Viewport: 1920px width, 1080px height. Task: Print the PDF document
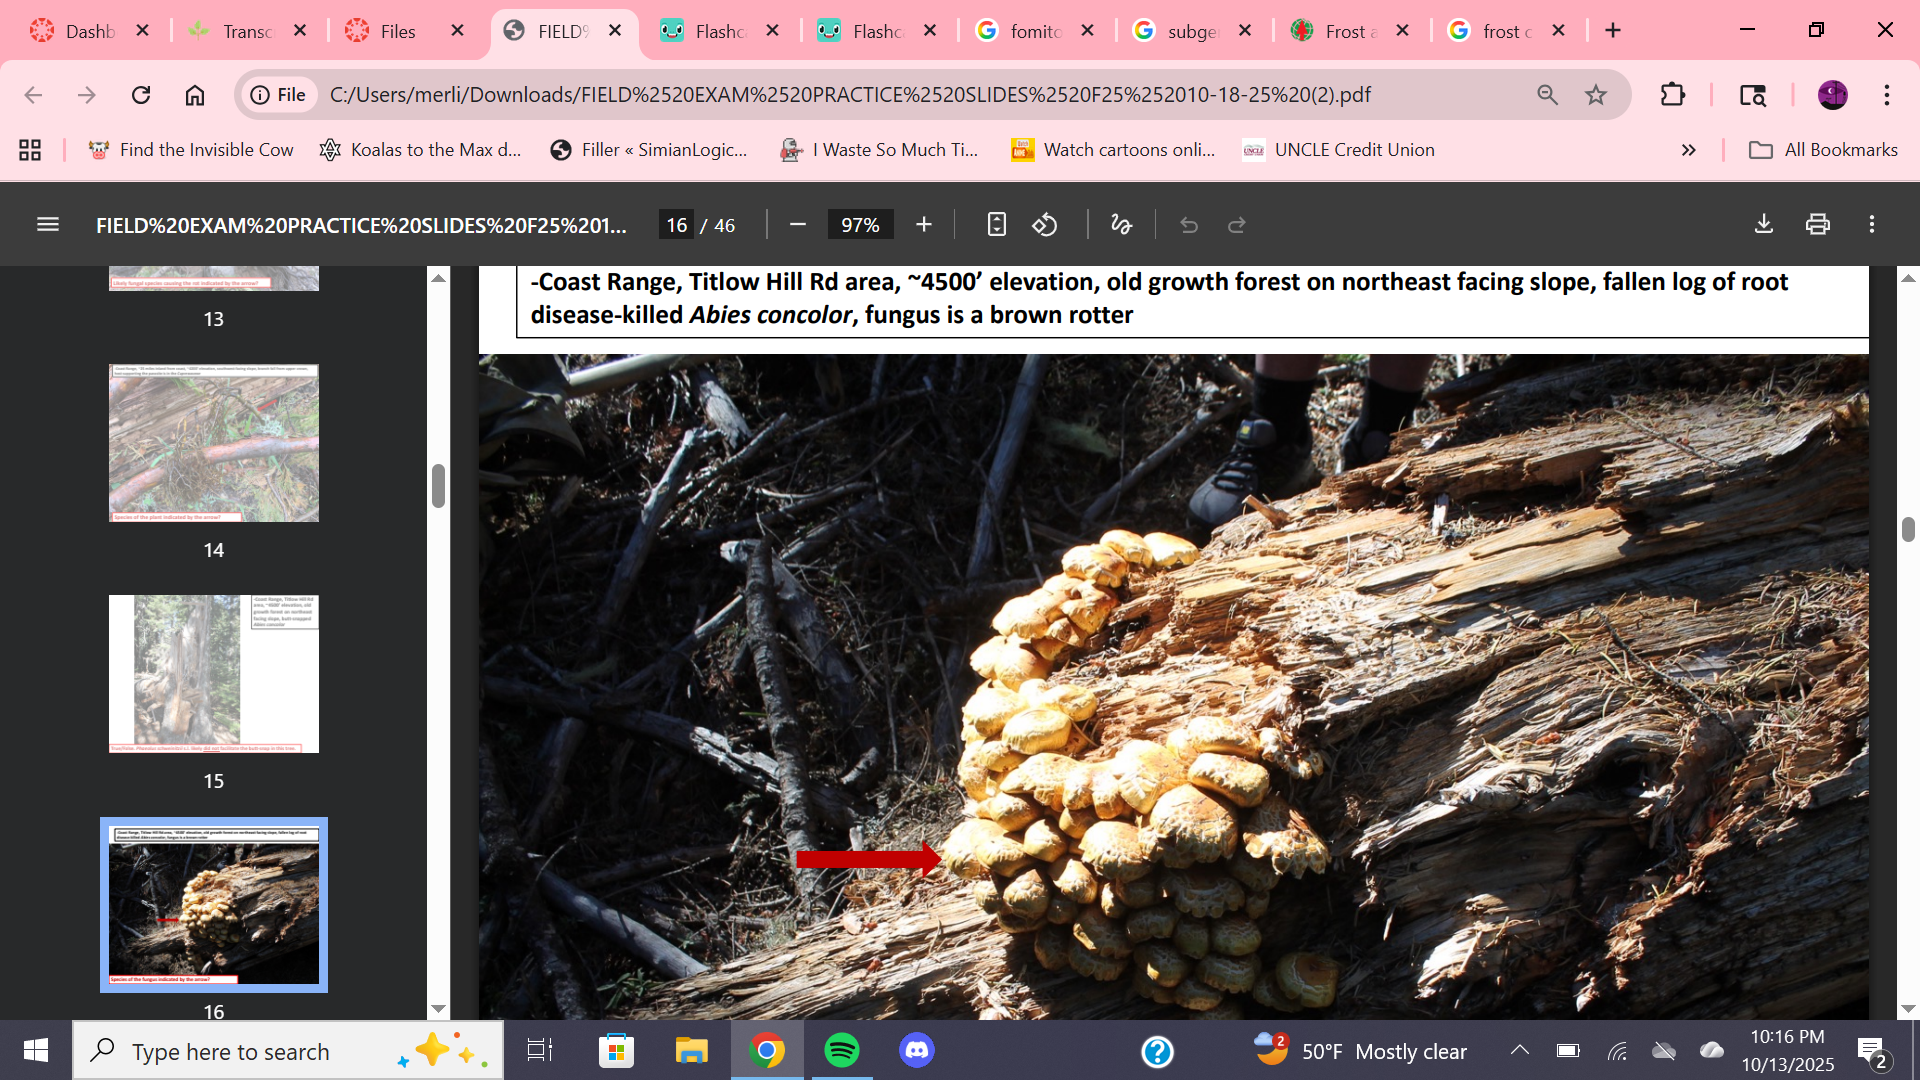point(1817,225)
